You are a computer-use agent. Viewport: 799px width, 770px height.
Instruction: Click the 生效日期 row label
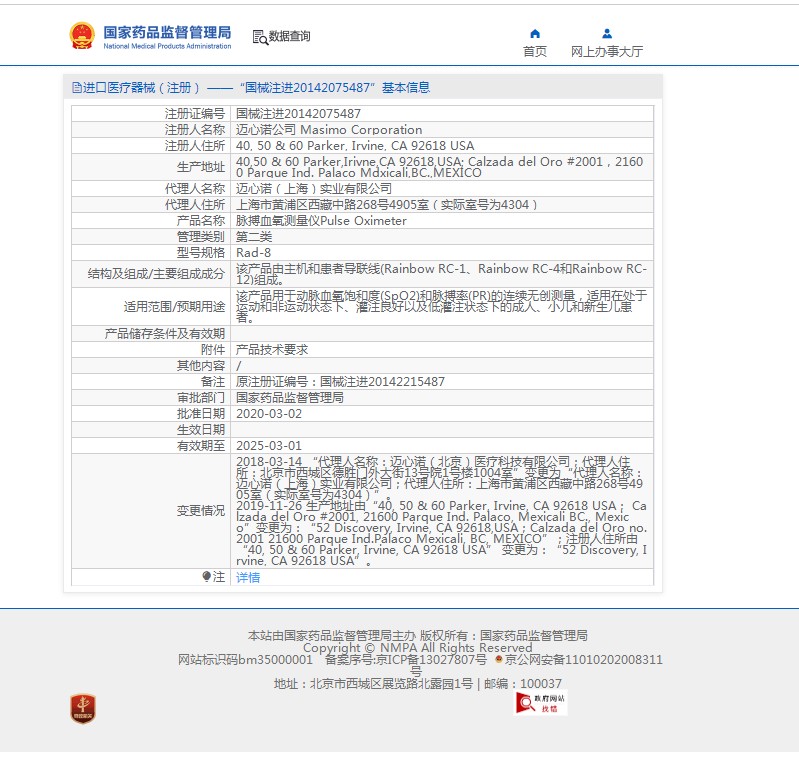tap(201, 430)
